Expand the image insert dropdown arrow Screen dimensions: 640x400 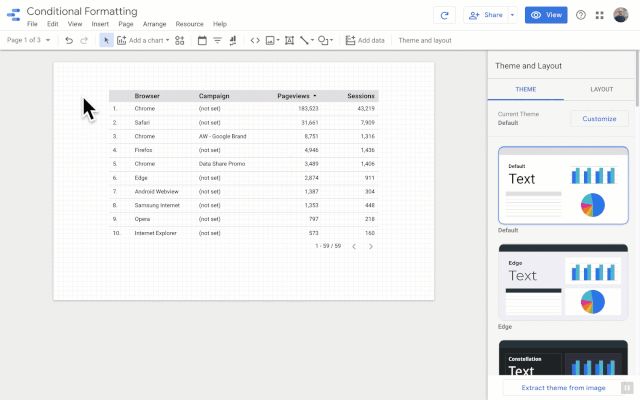278,40
